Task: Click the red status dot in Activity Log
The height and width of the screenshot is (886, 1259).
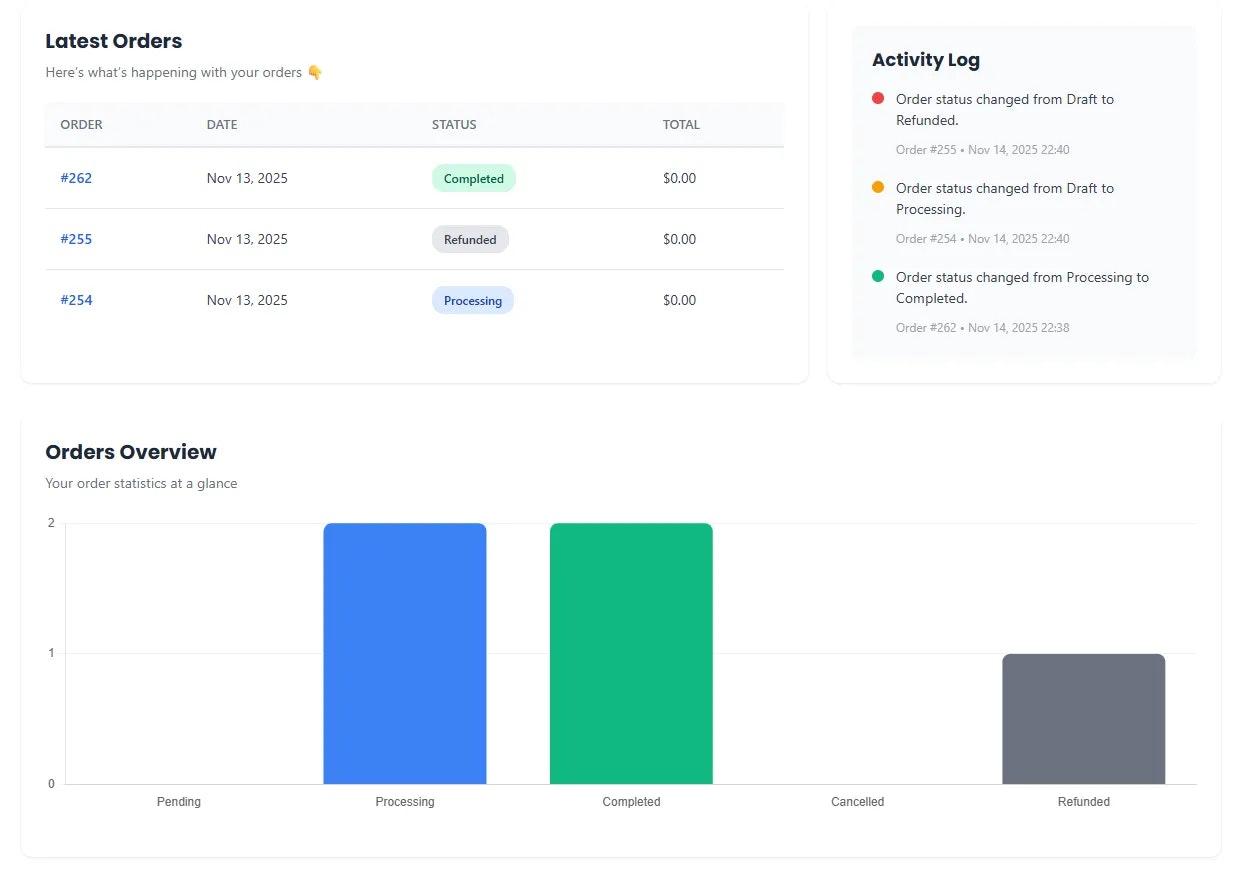Action: pyautogui.click(x=878, y=97)
